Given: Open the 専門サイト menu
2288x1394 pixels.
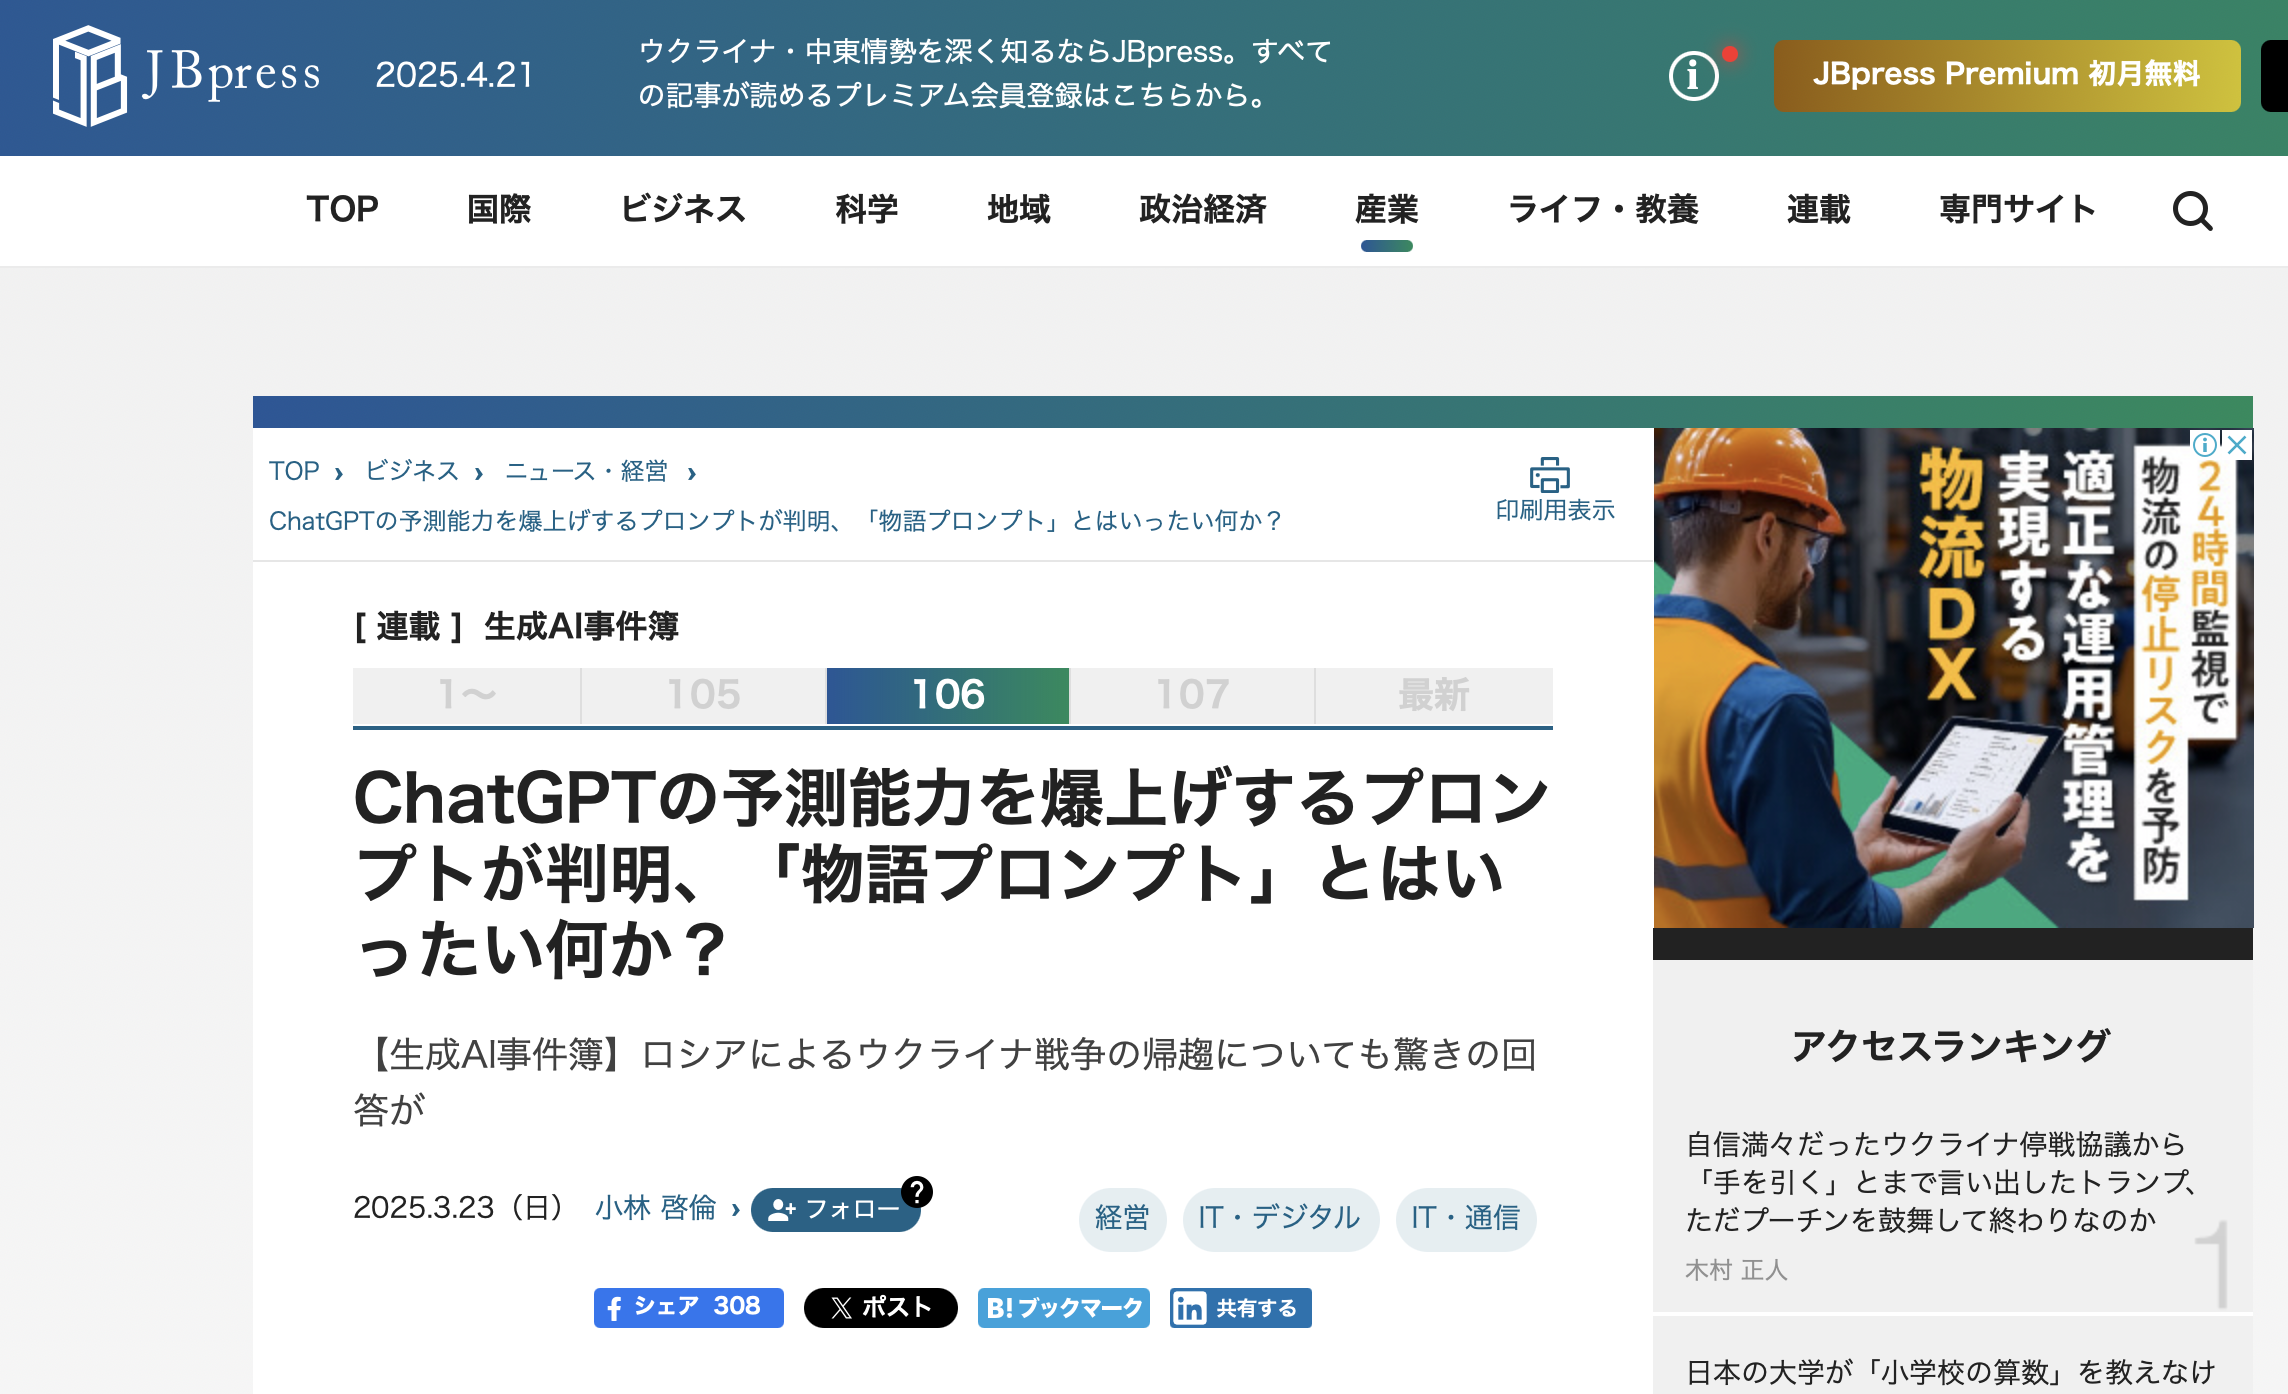Looking at the screenshot, I should [2017, 209].
